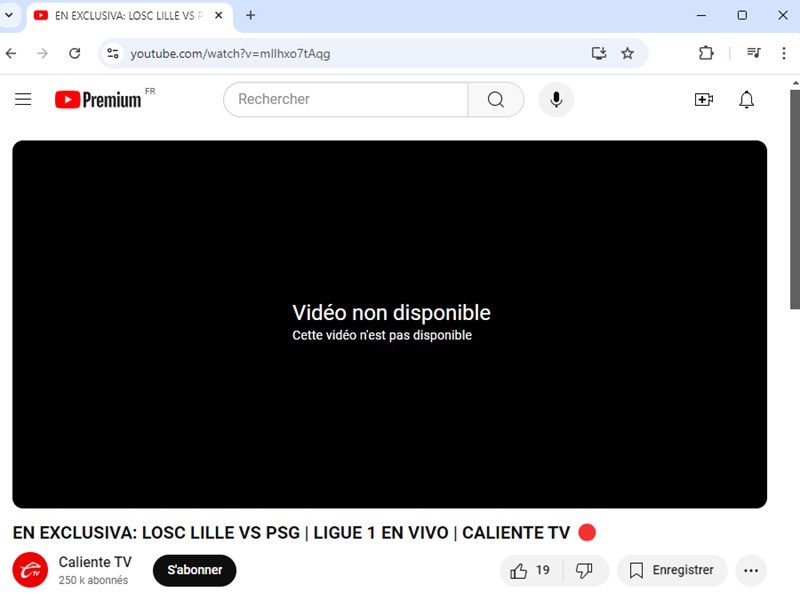Select the EN EXCLUSIVA: LOSC LILLE tab
800x600 pixels.
pos(129,16)
